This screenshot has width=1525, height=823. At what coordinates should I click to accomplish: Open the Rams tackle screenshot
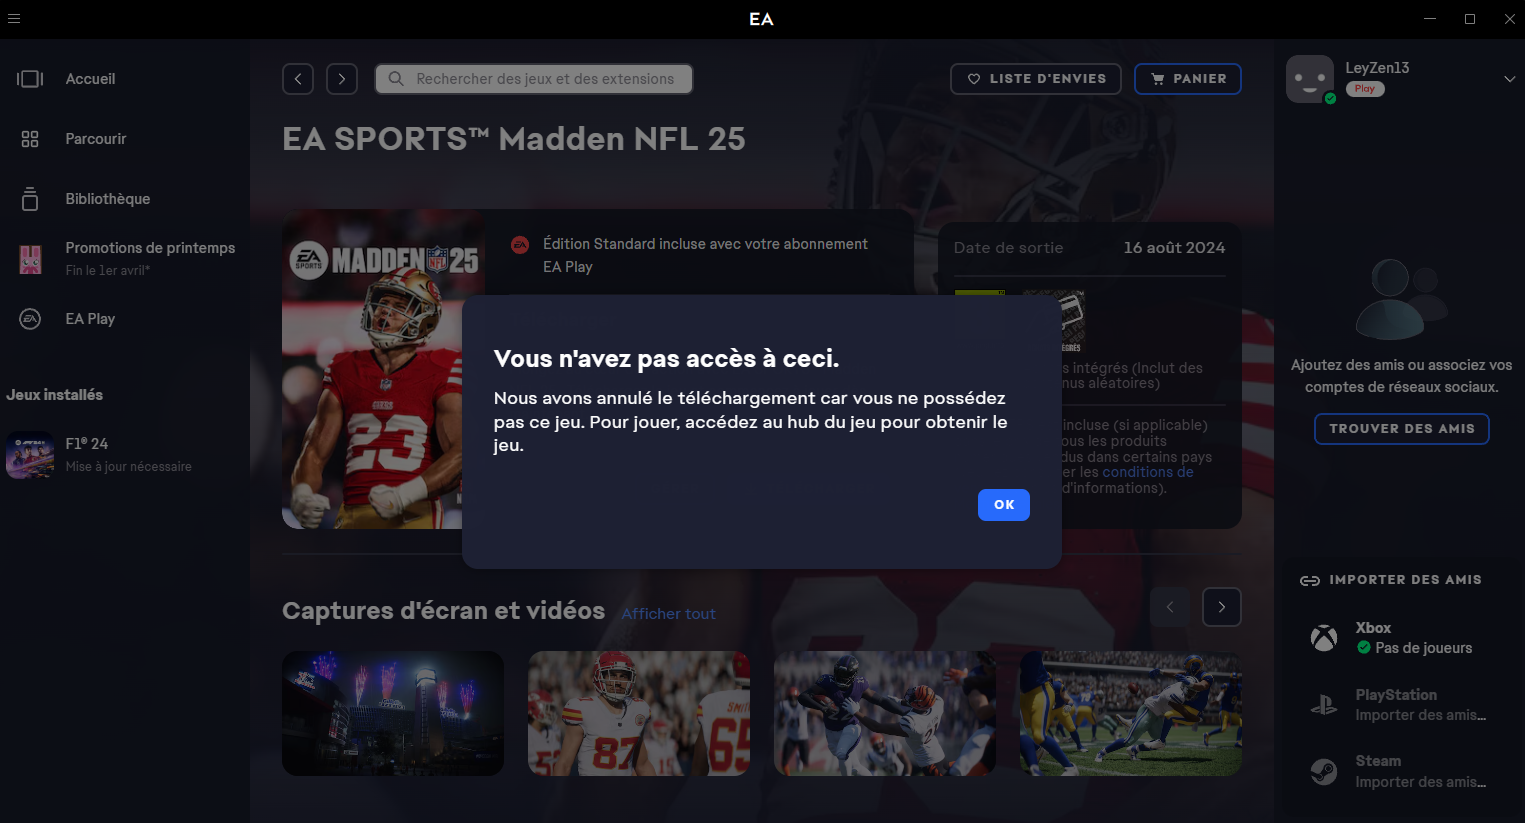tap(1131, 713)
